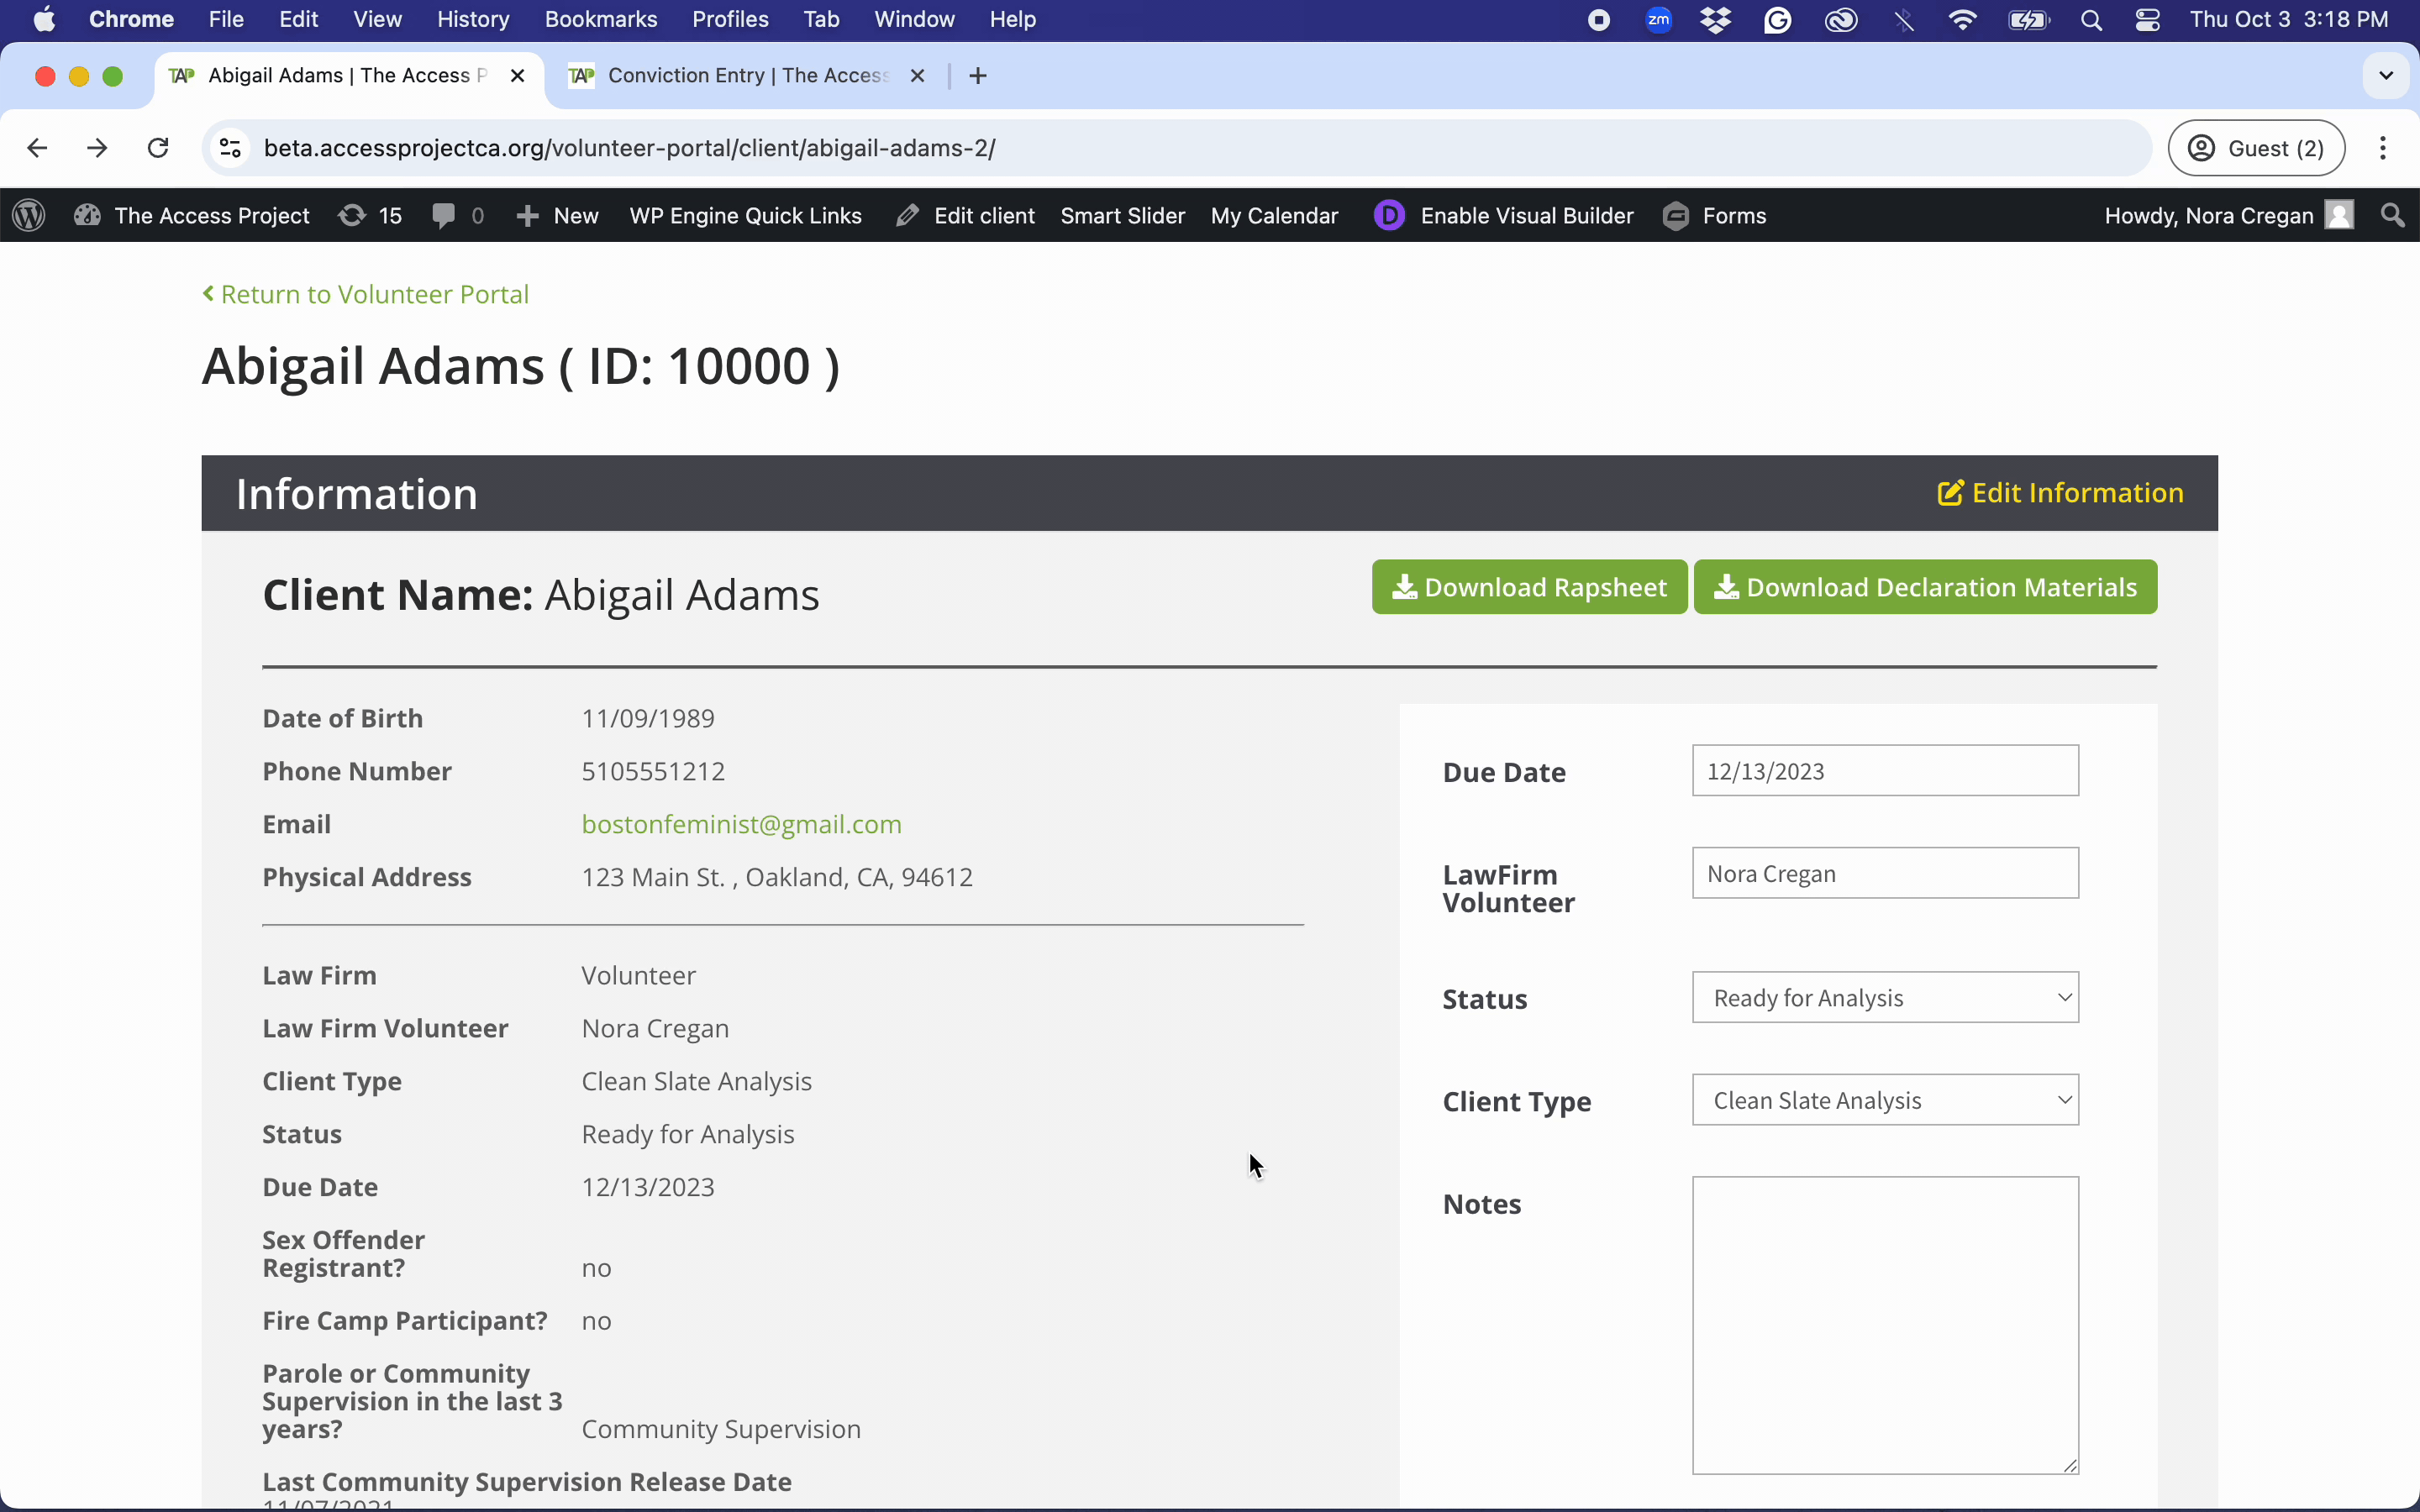Reload the page with the refresh icon
Screen dimensions: 2420x1512
click(x=158, y=148)
